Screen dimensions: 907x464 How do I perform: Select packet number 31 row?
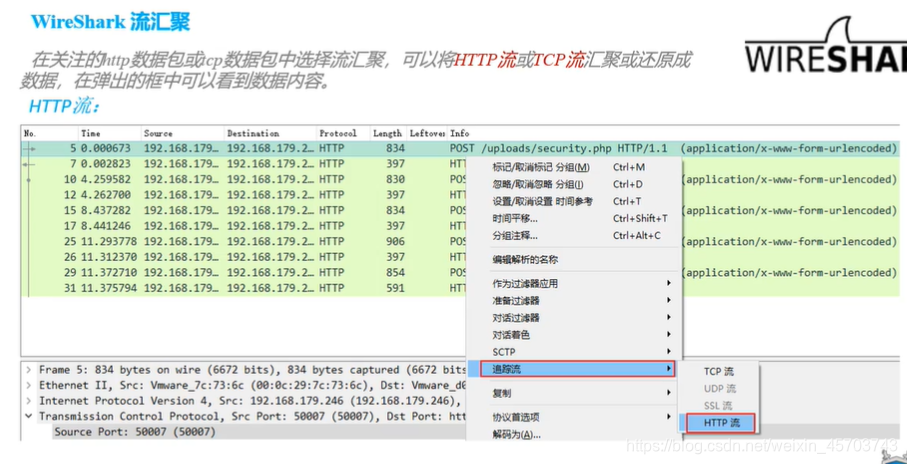[243, 288]
